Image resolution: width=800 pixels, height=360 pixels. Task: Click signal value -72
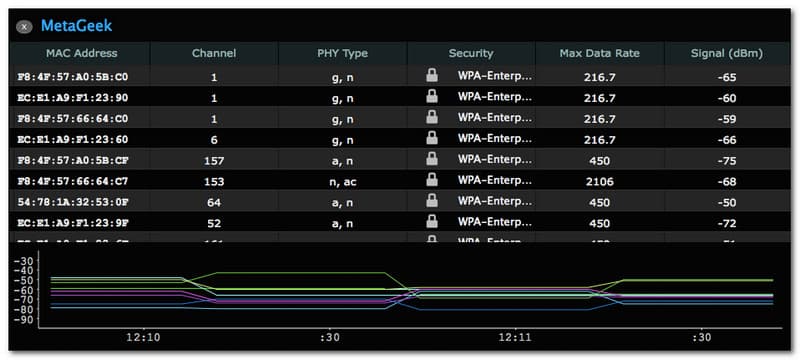(727, 224)
